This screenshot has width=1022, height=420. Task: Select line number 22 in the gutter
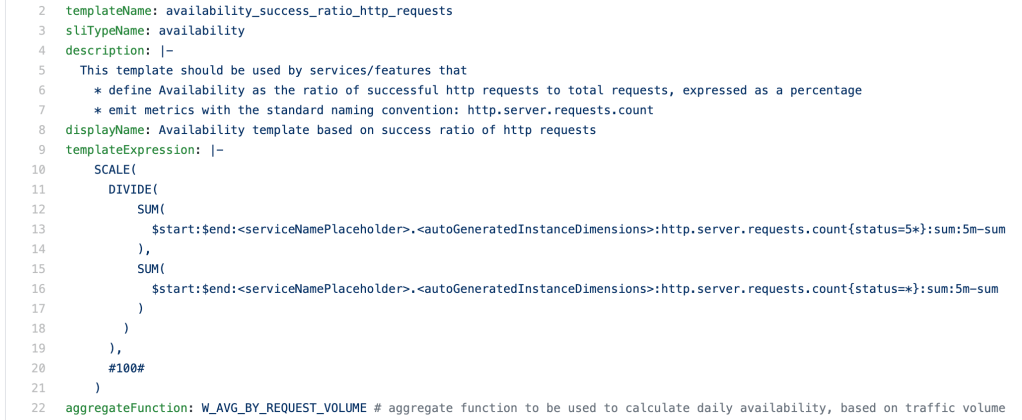[x=39, y=408]
